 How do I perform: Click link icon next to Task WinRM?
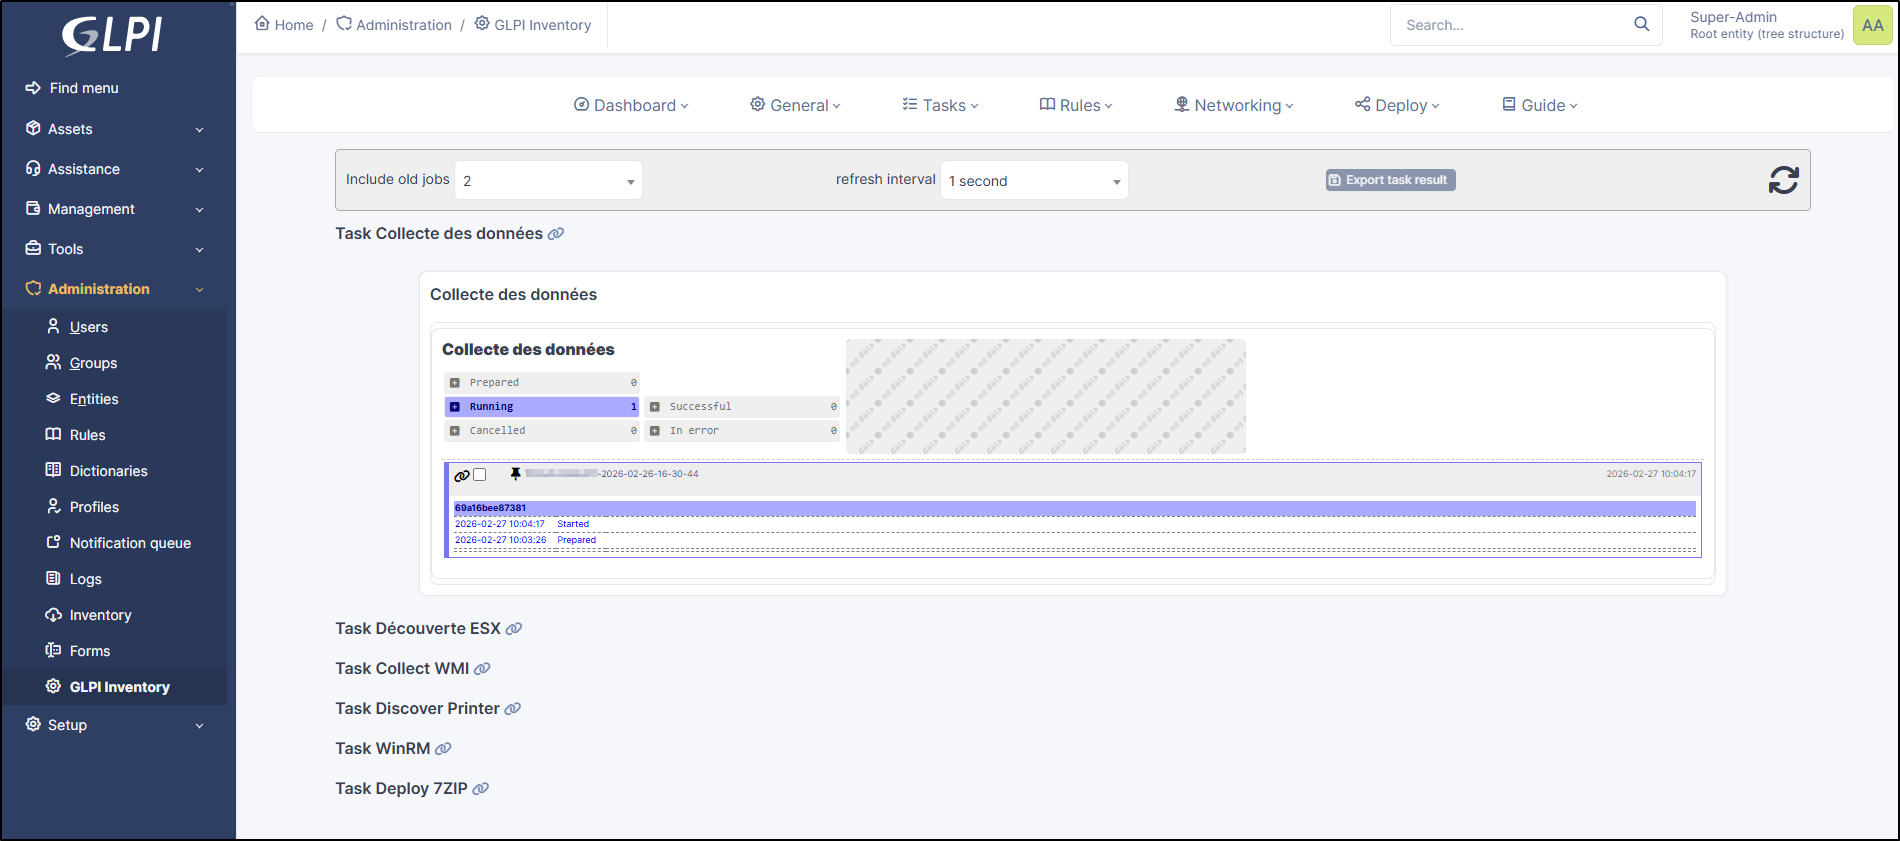[443, 749]
